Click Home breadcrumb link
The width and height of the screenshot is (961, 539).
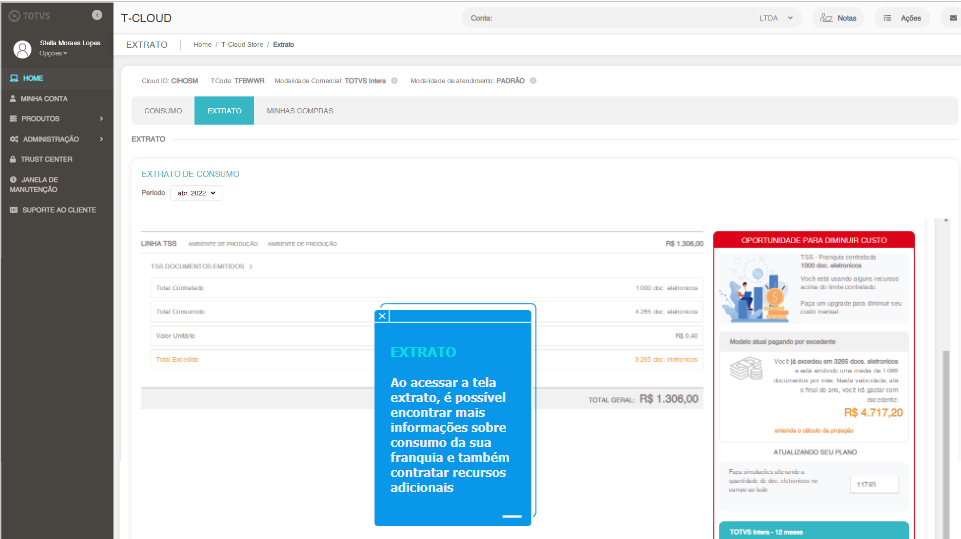click(202, 44)
